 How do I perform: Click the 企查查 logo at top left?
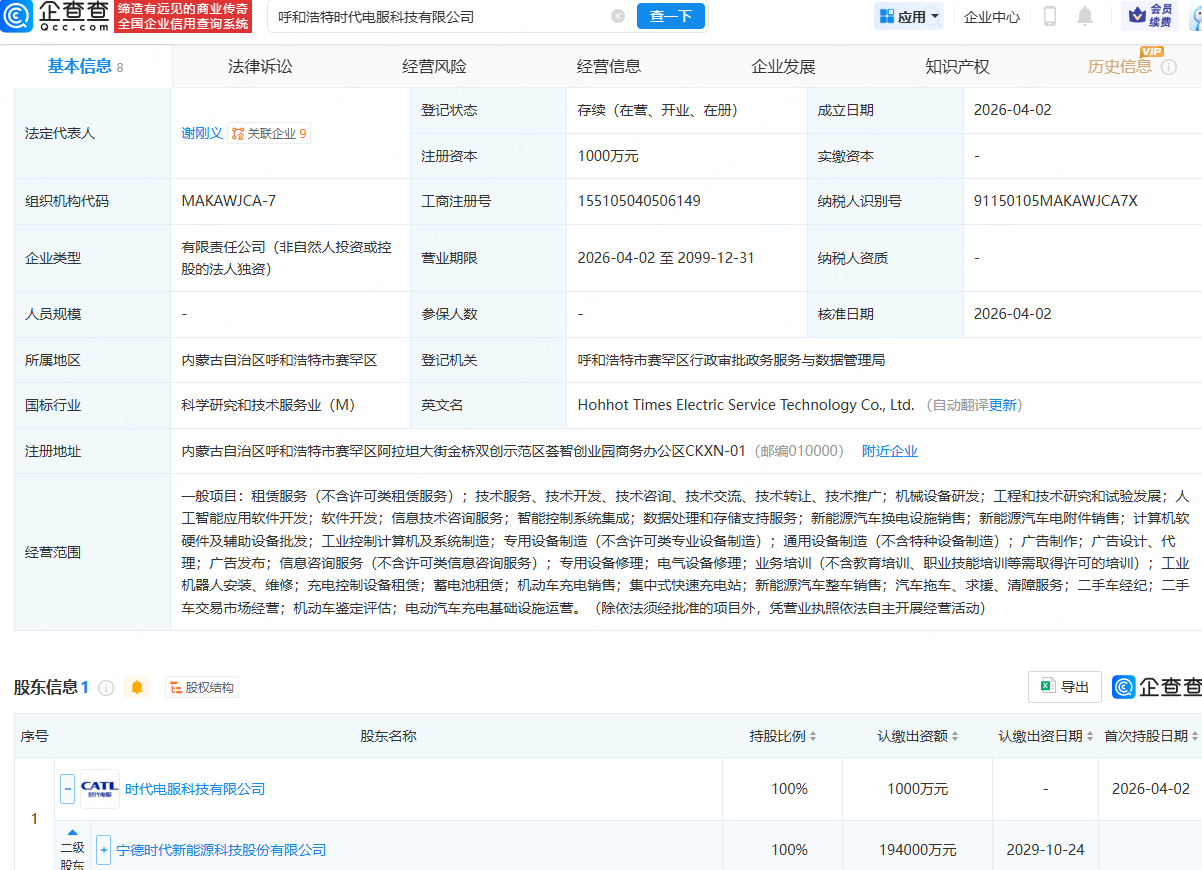[18, 17]
